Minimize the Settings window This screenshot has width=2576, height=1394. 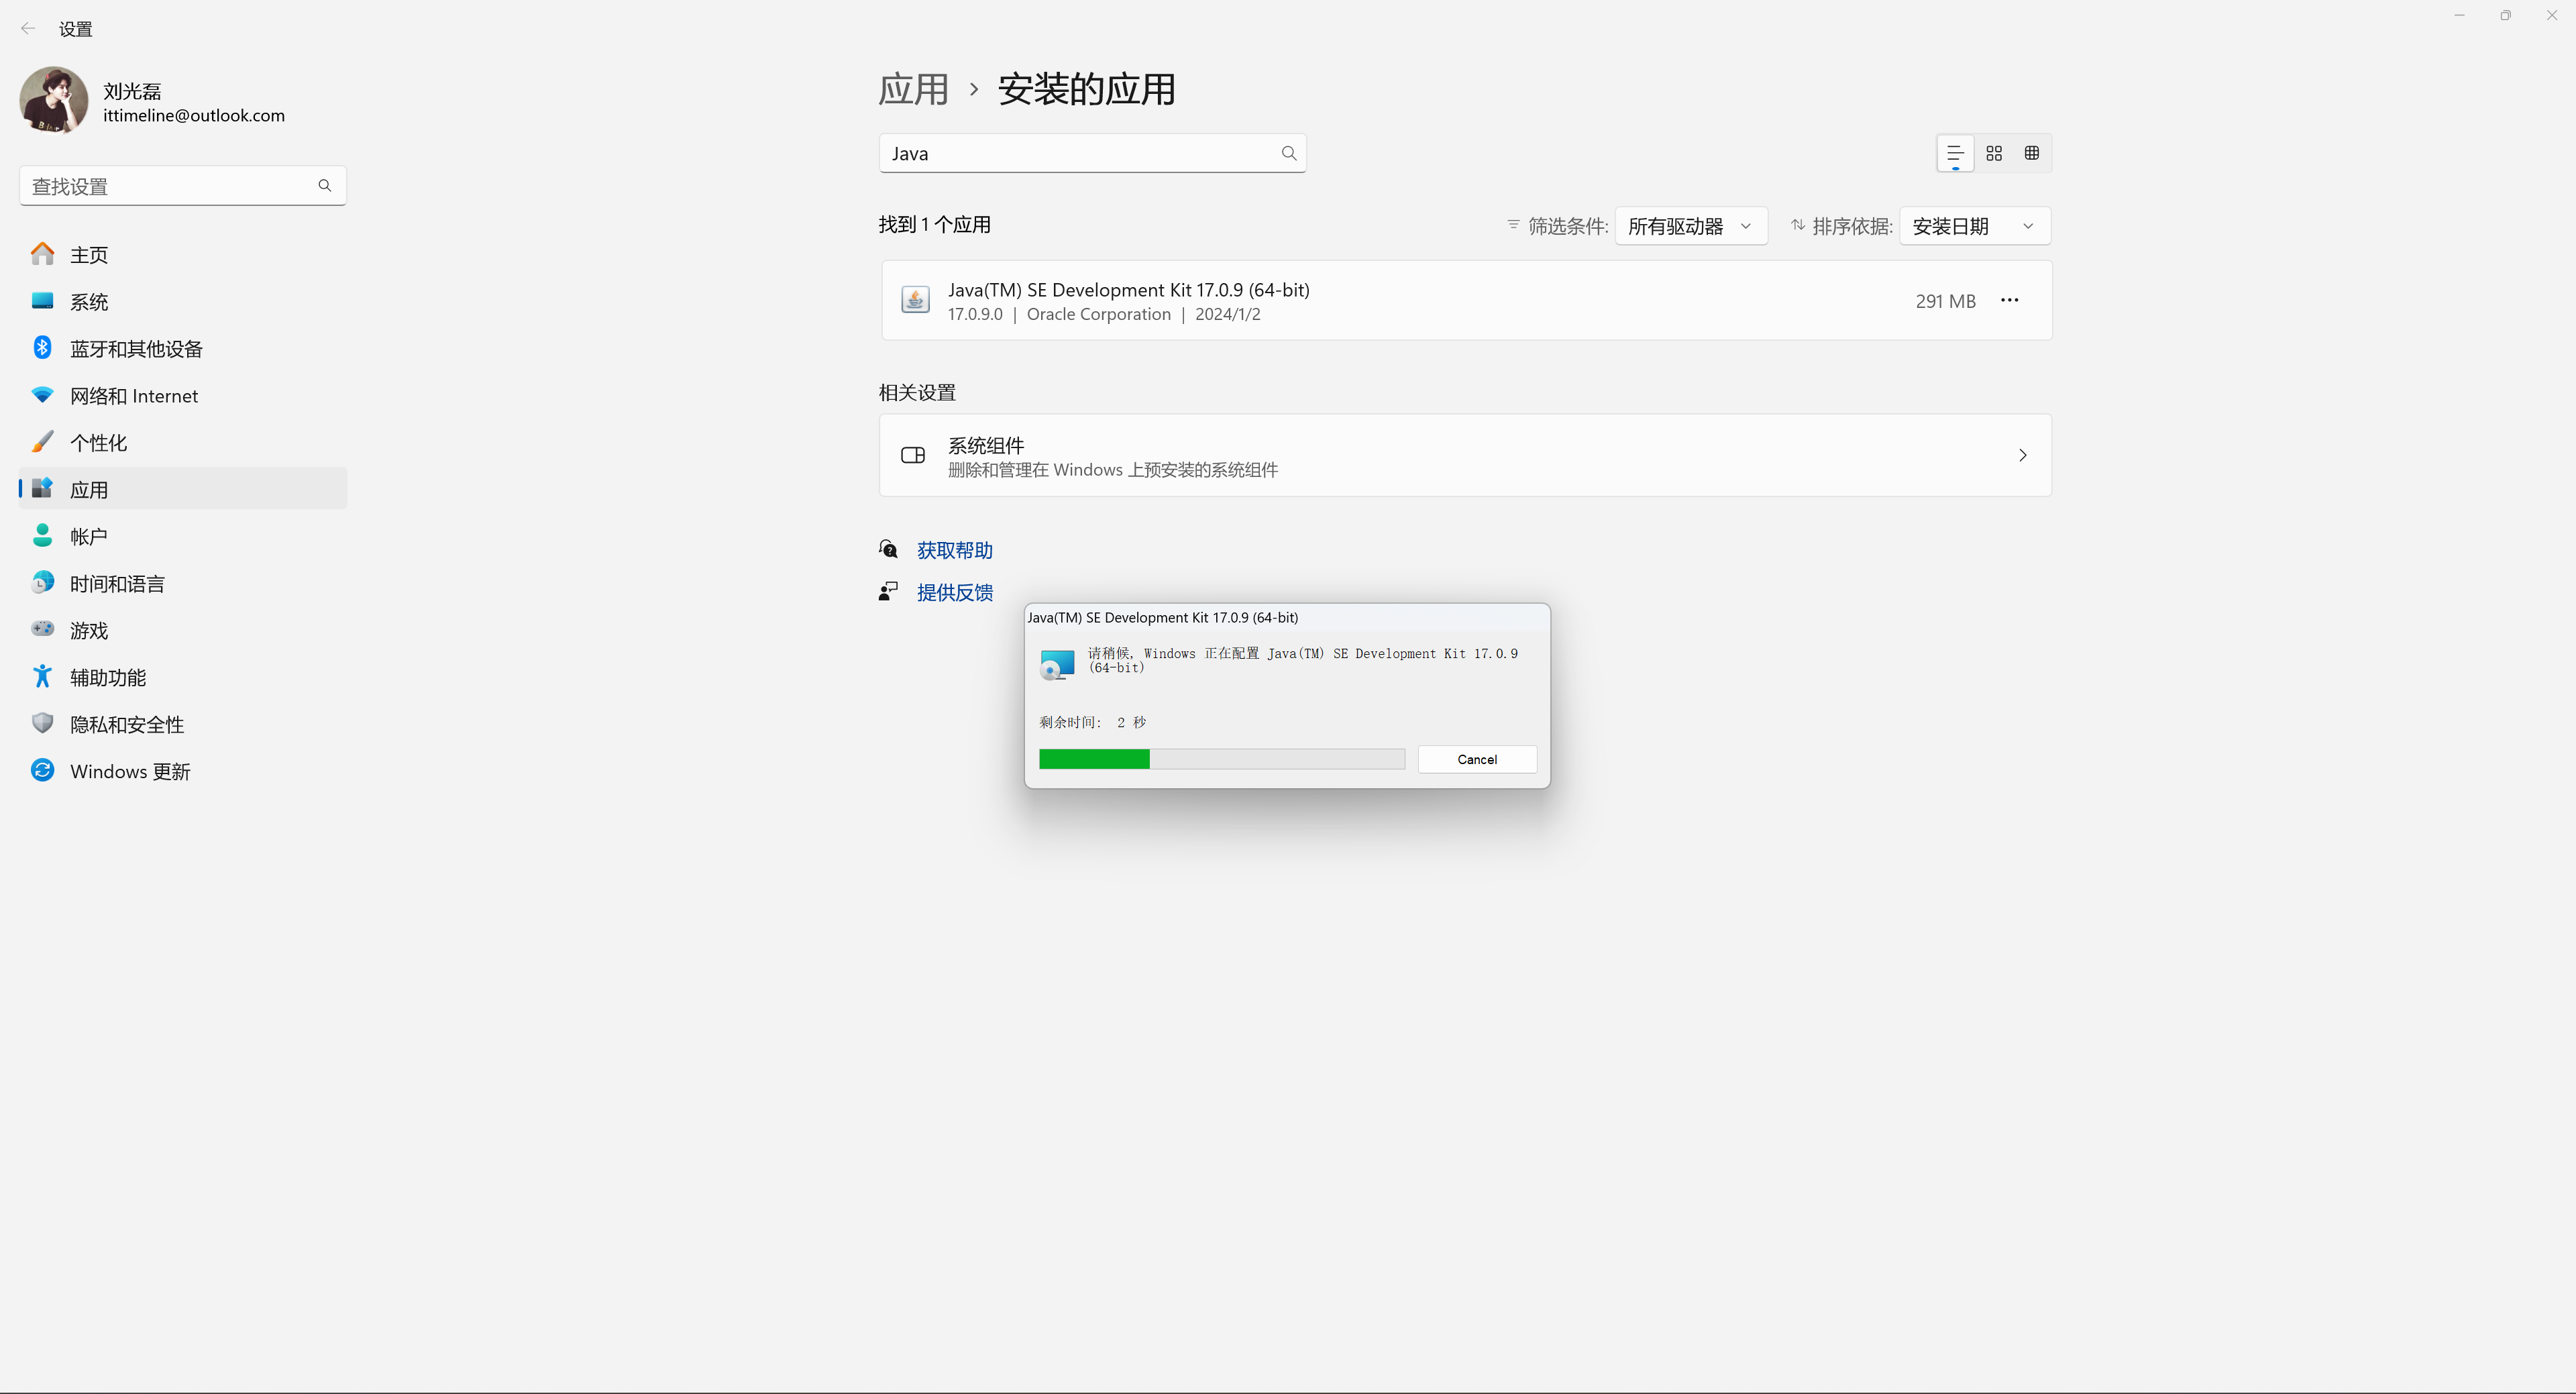(x=2459, y=16)
